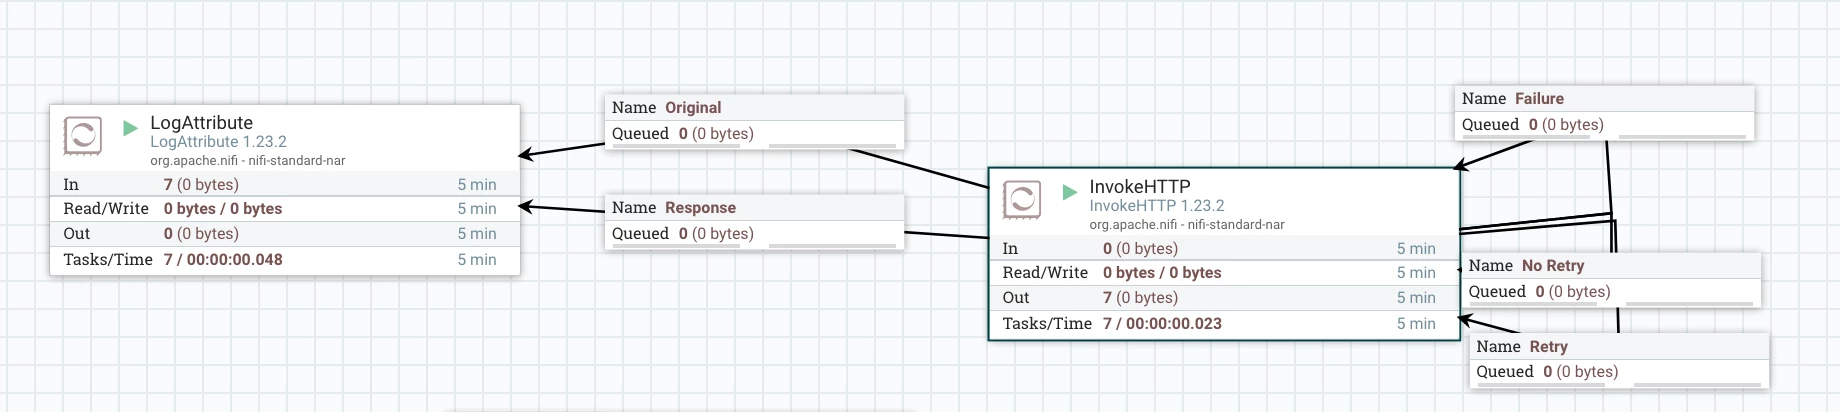Click LogAttribute Read/Write row
Viewport: 1840px width, 412px height.
click(x=285, y=209)
